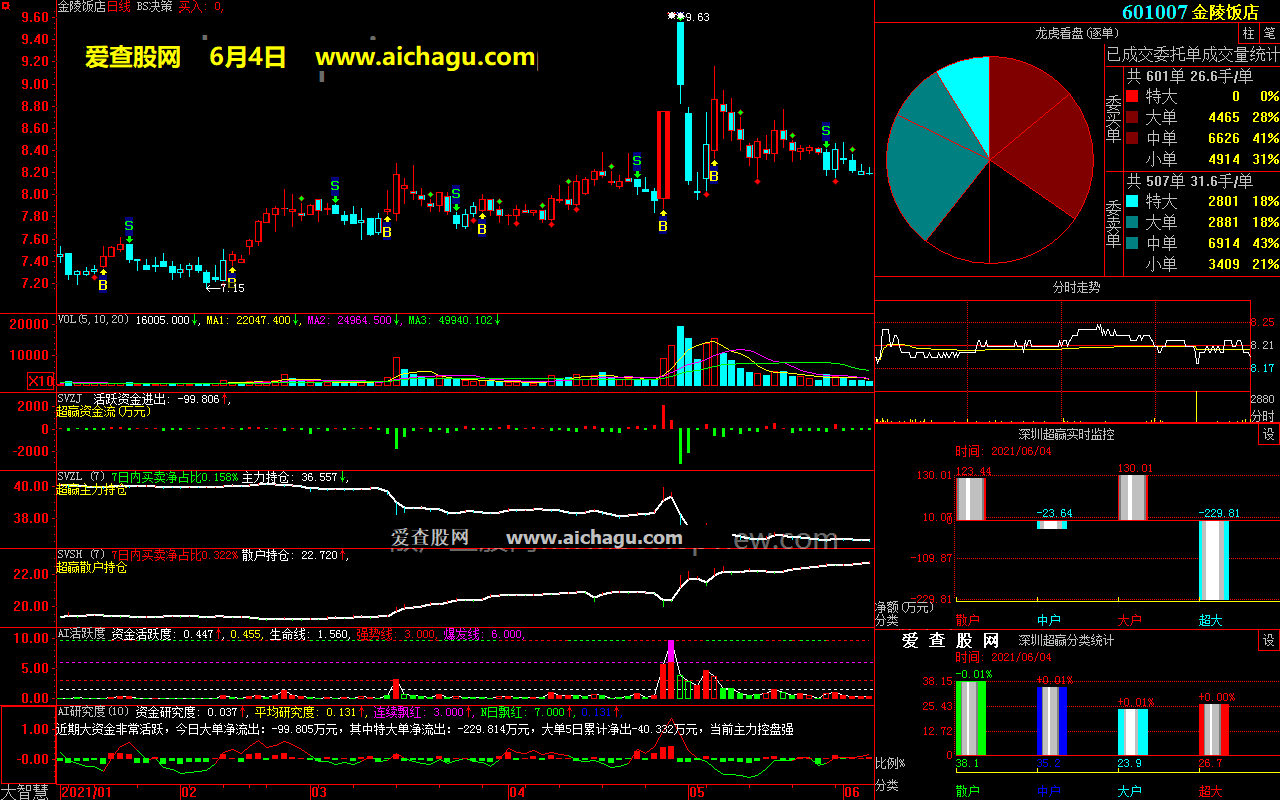Select the bright red 特大 buy-order swatch

tap(1132, 97)
